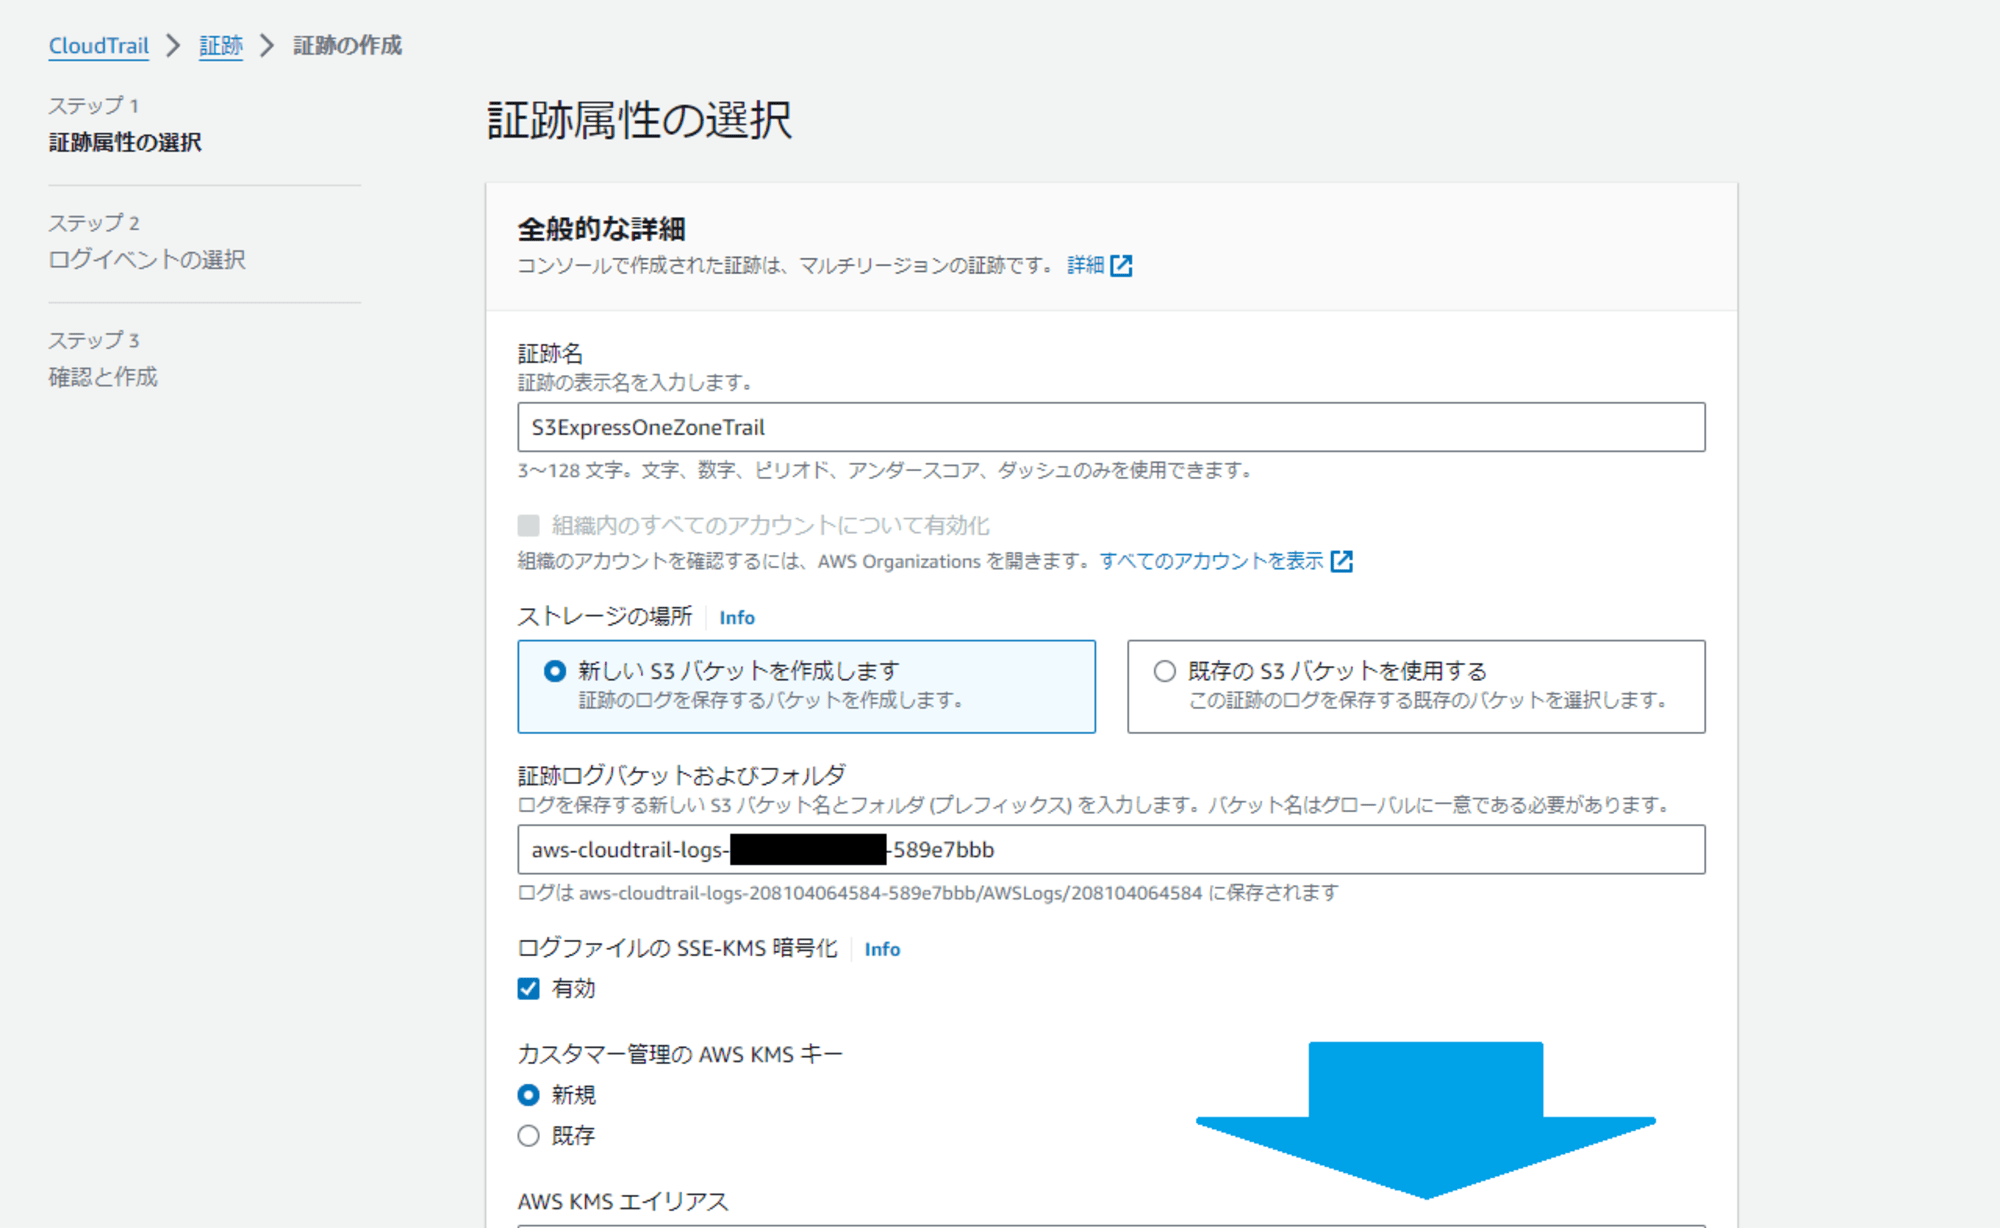This screenshot has width=2000, height=1228.
Task: Click external-link icon after すべてのアカウントを表示
Action: [1342, 561]
